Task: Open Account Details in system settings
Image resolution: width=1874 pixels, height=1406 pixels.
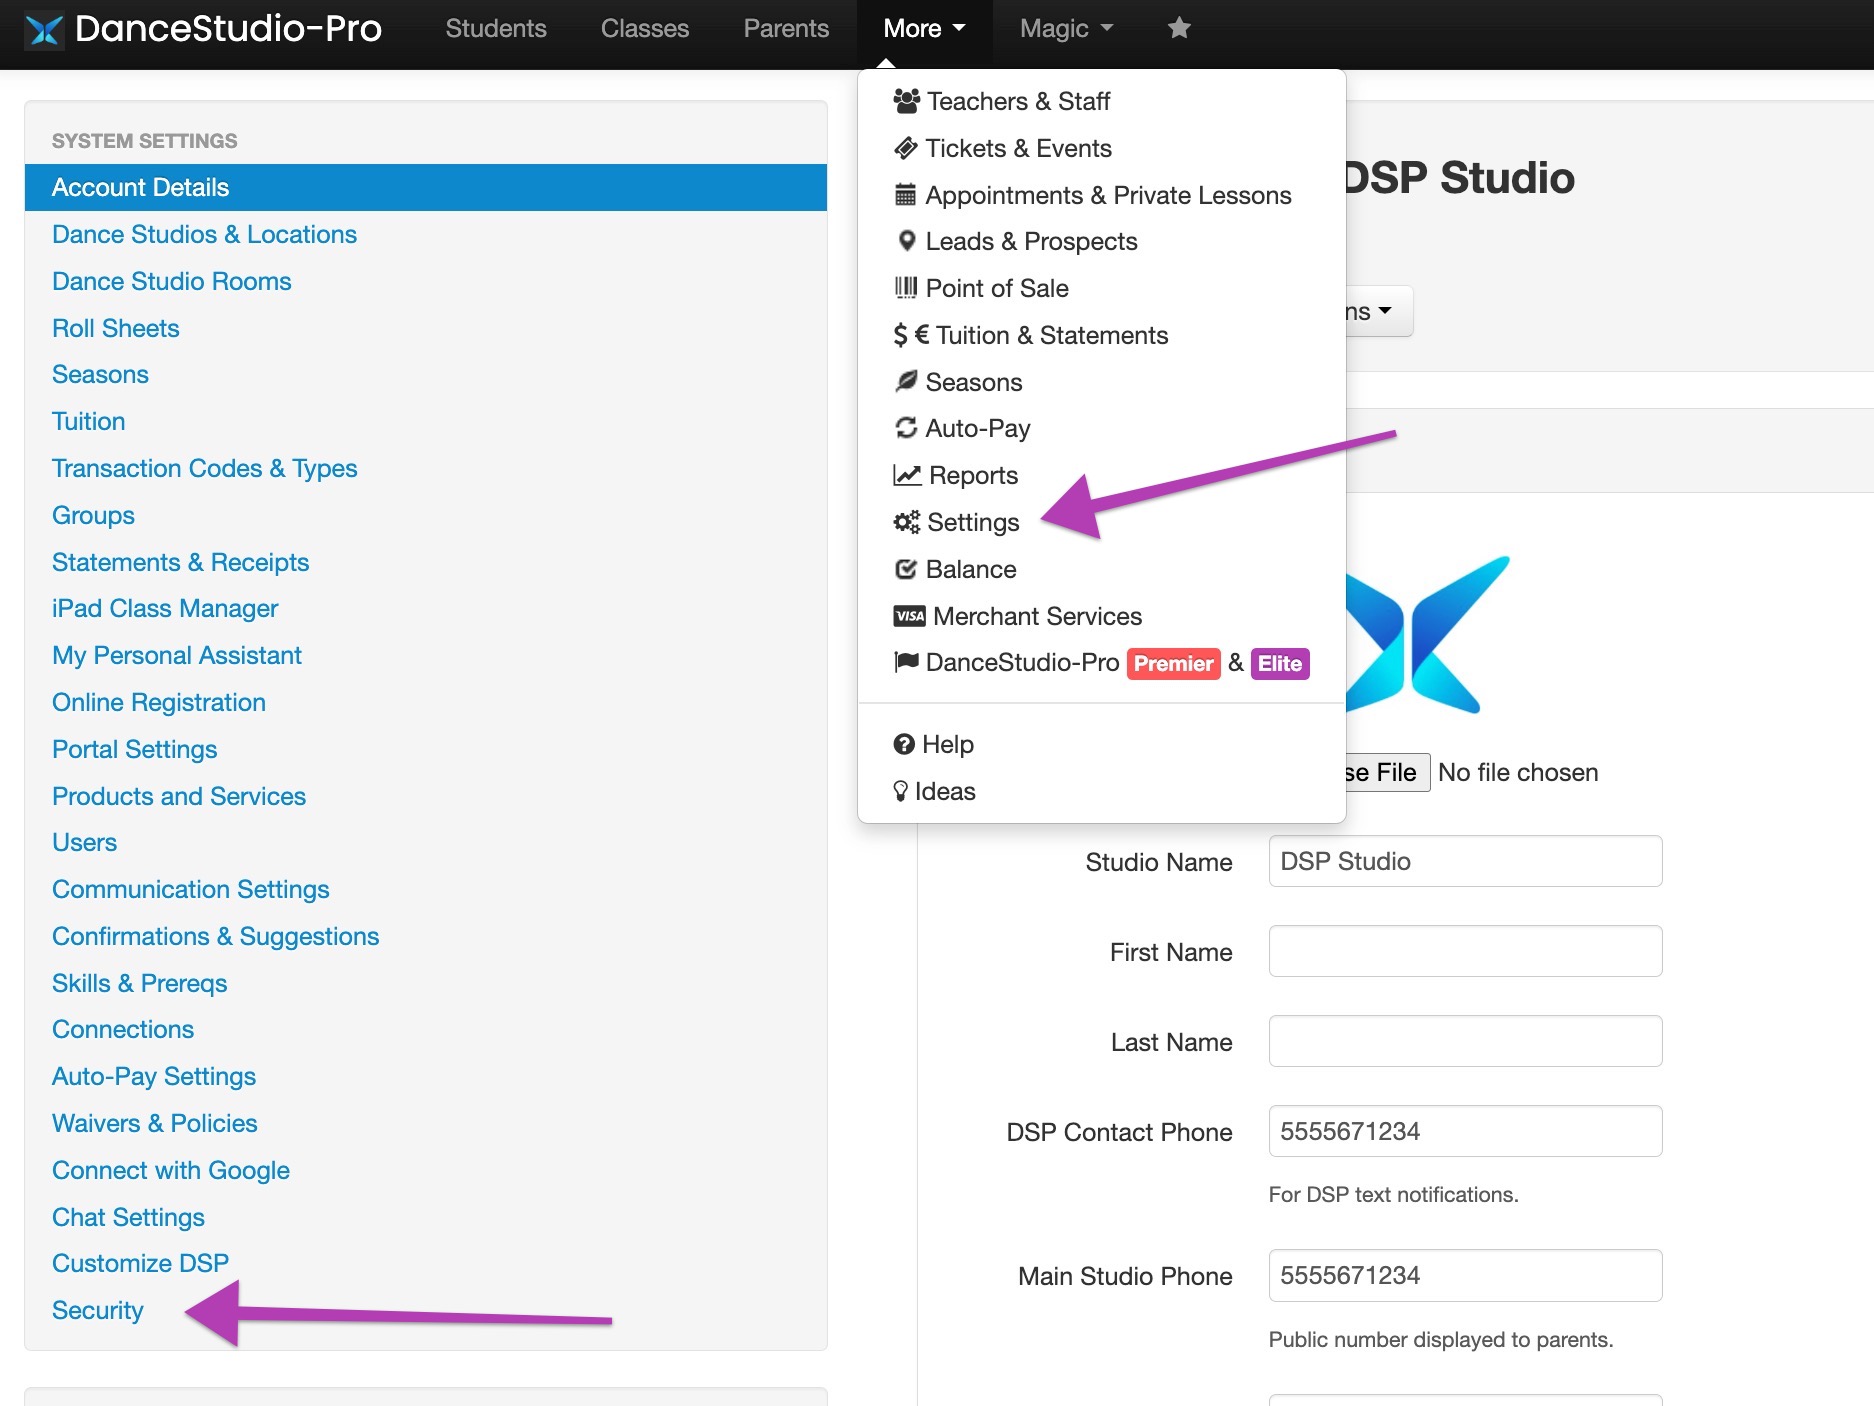Action: pyautogui.click(x=426, y=187)
